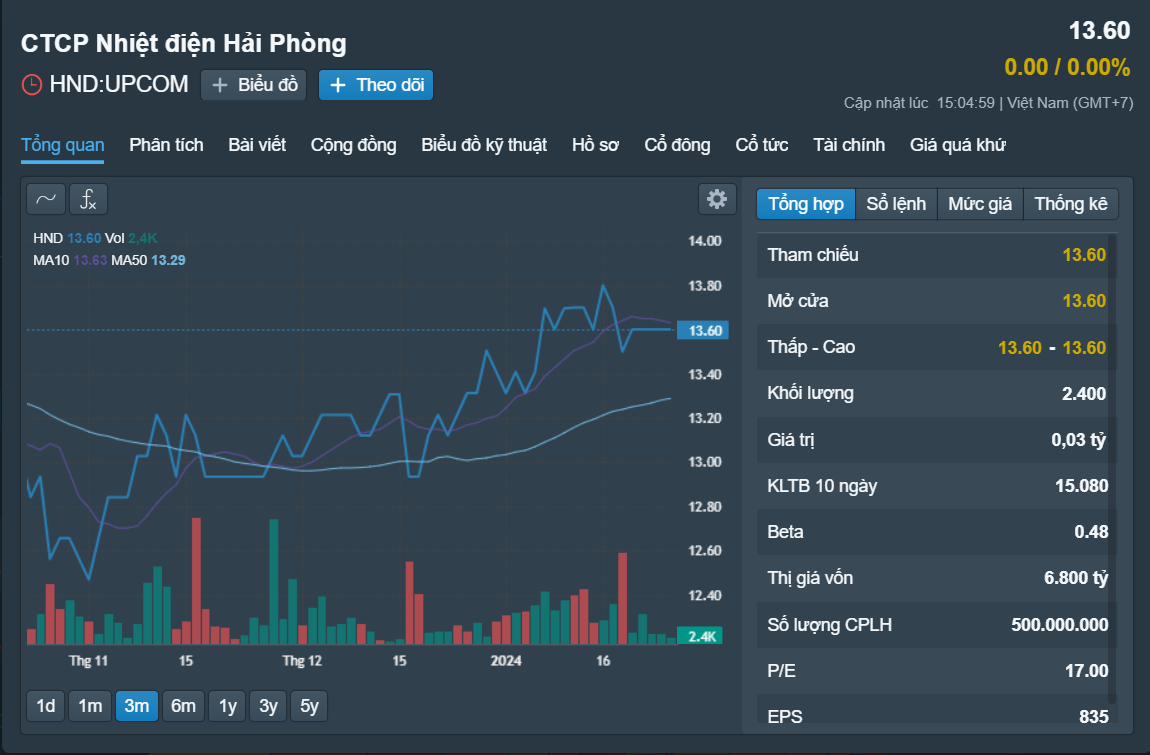The image size is (1150, 755).
Task: Set chart range to 6m
Action: tap(183, 706)
